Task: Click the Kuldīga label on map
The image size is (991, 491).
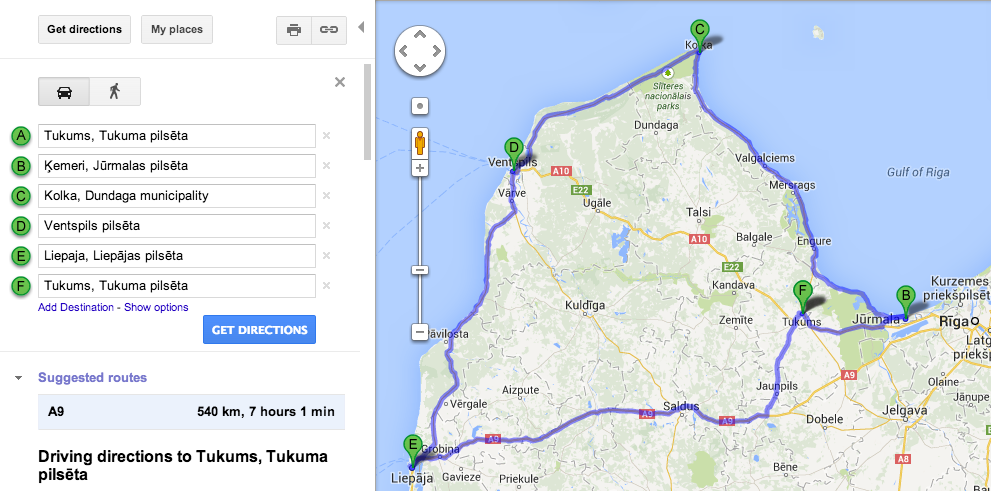Action: click(585, 306)
